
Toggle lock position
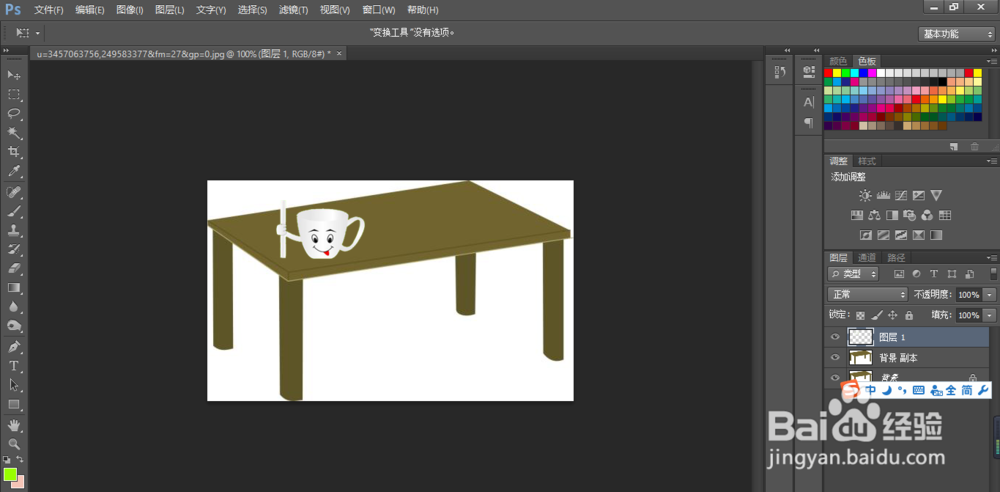893,315
